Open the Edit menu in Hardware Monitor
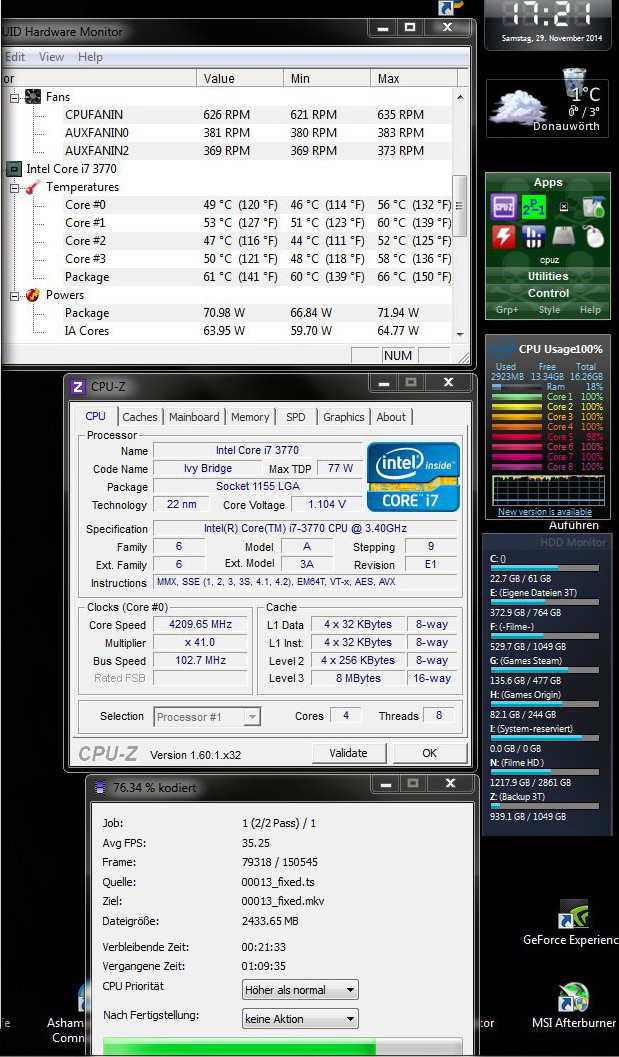619x1057 pixels. pos(15,57)
